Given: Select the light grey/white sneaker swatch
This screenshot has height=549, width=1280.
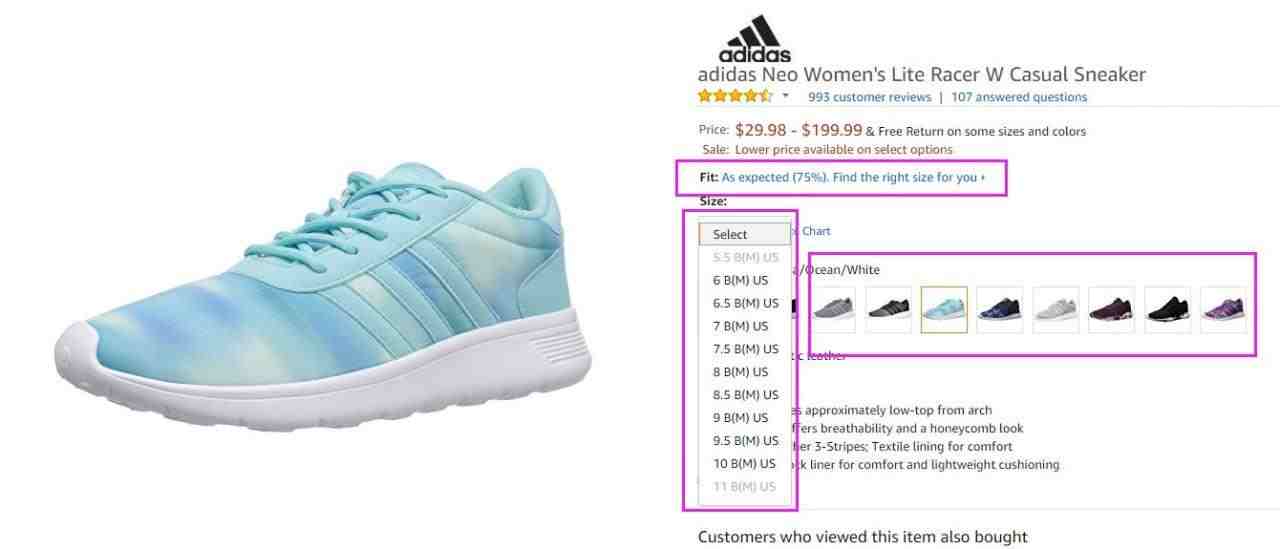Looking at the screenshot, I should coord(1056,310).
